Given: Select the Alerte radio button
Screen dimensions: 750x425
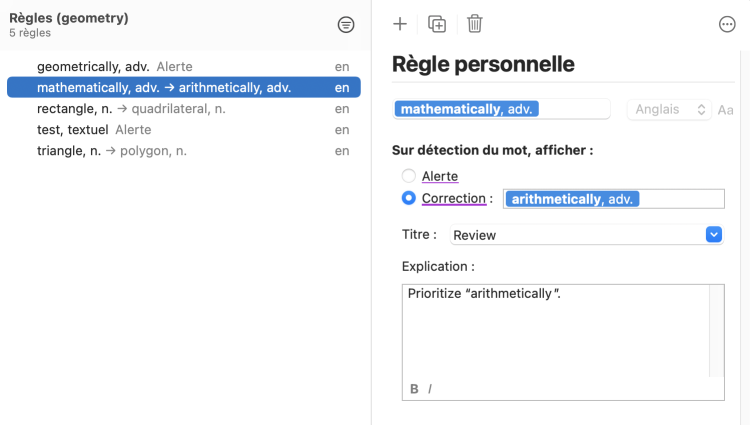Looking at the screenshot, I should pyautogui.click(x=409, y=176).
